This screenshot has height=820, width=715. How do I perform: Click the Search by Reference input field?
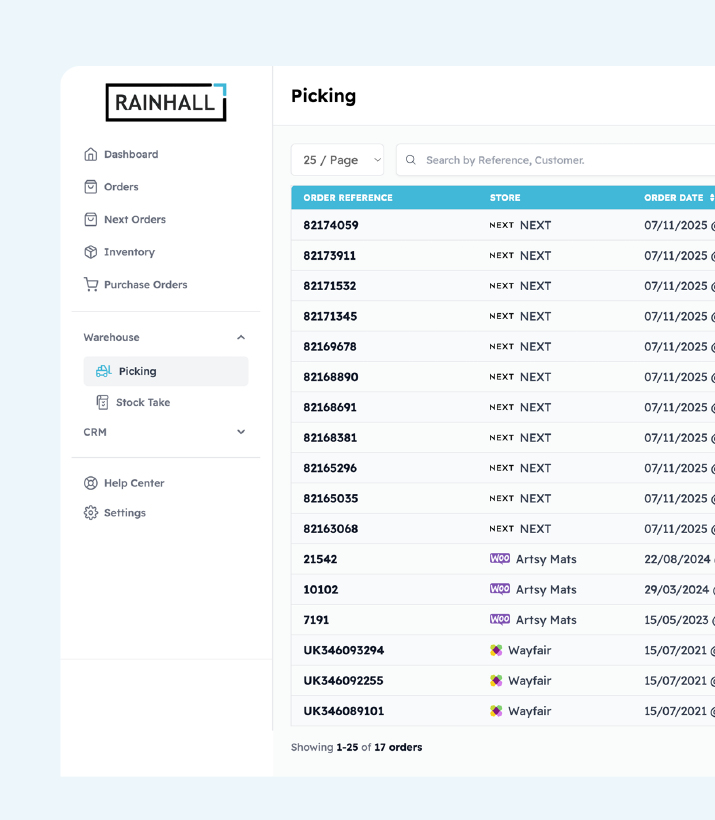coord(560,160)
